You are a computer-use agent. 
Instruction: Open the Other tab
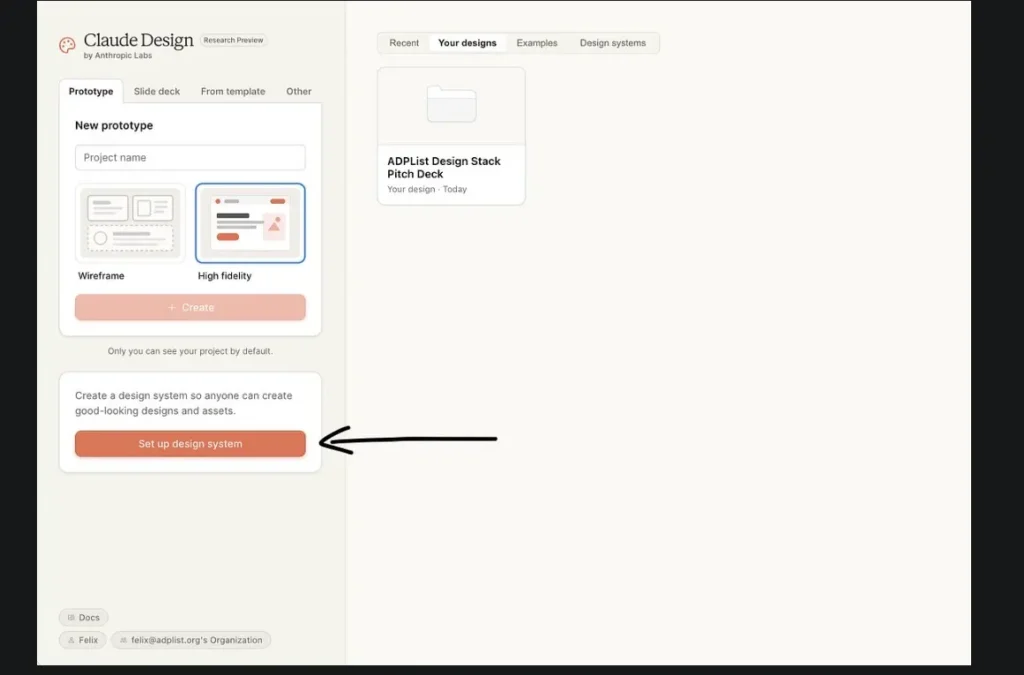299,91
